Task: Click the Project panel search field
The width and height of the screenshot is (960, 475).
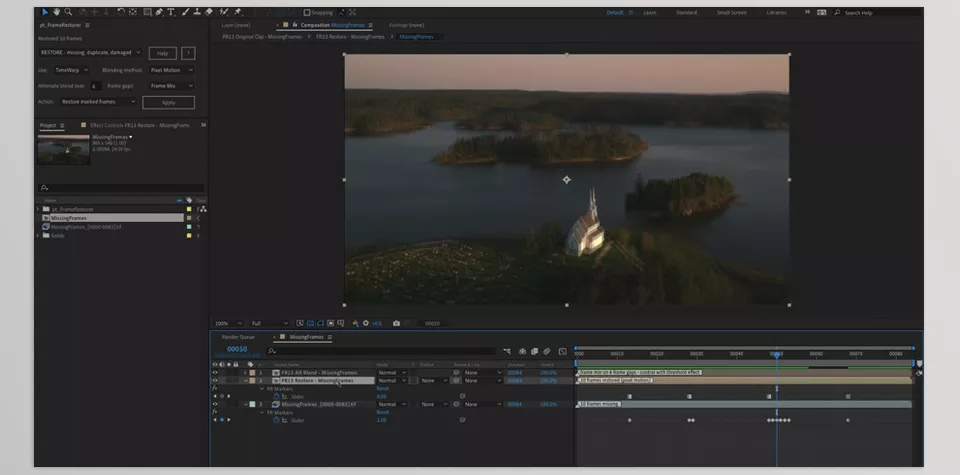Action: 121,188
